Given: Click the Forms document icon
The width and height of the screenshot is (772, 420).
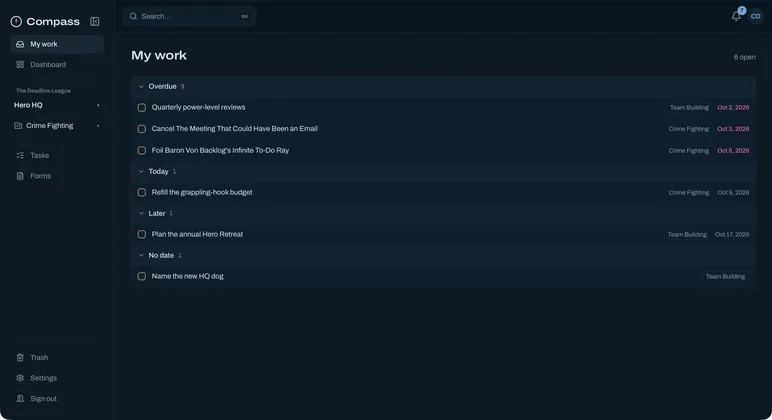Looking at the screenshot, I should (x=20, y=176).
